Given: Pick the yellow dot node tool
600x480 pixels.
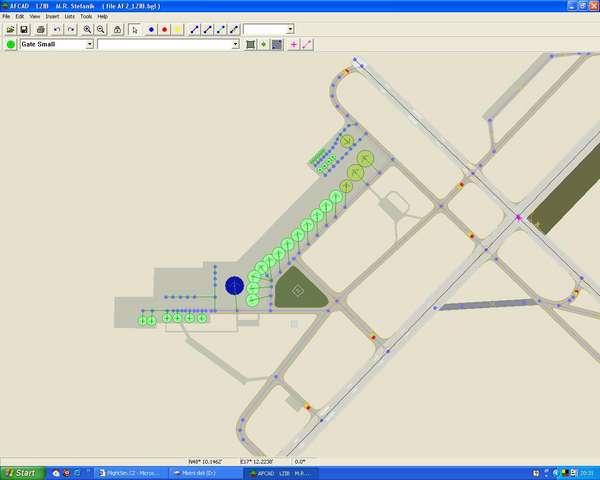Looking at the screenshot, I should tap(178, 29).
